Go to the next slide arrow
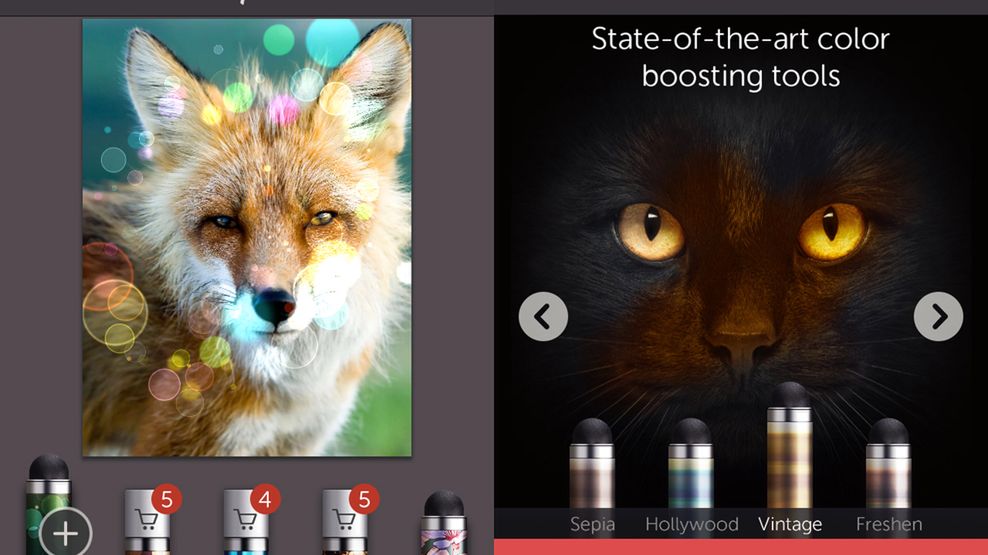This screenshot has width=988, height=555. 938,317
